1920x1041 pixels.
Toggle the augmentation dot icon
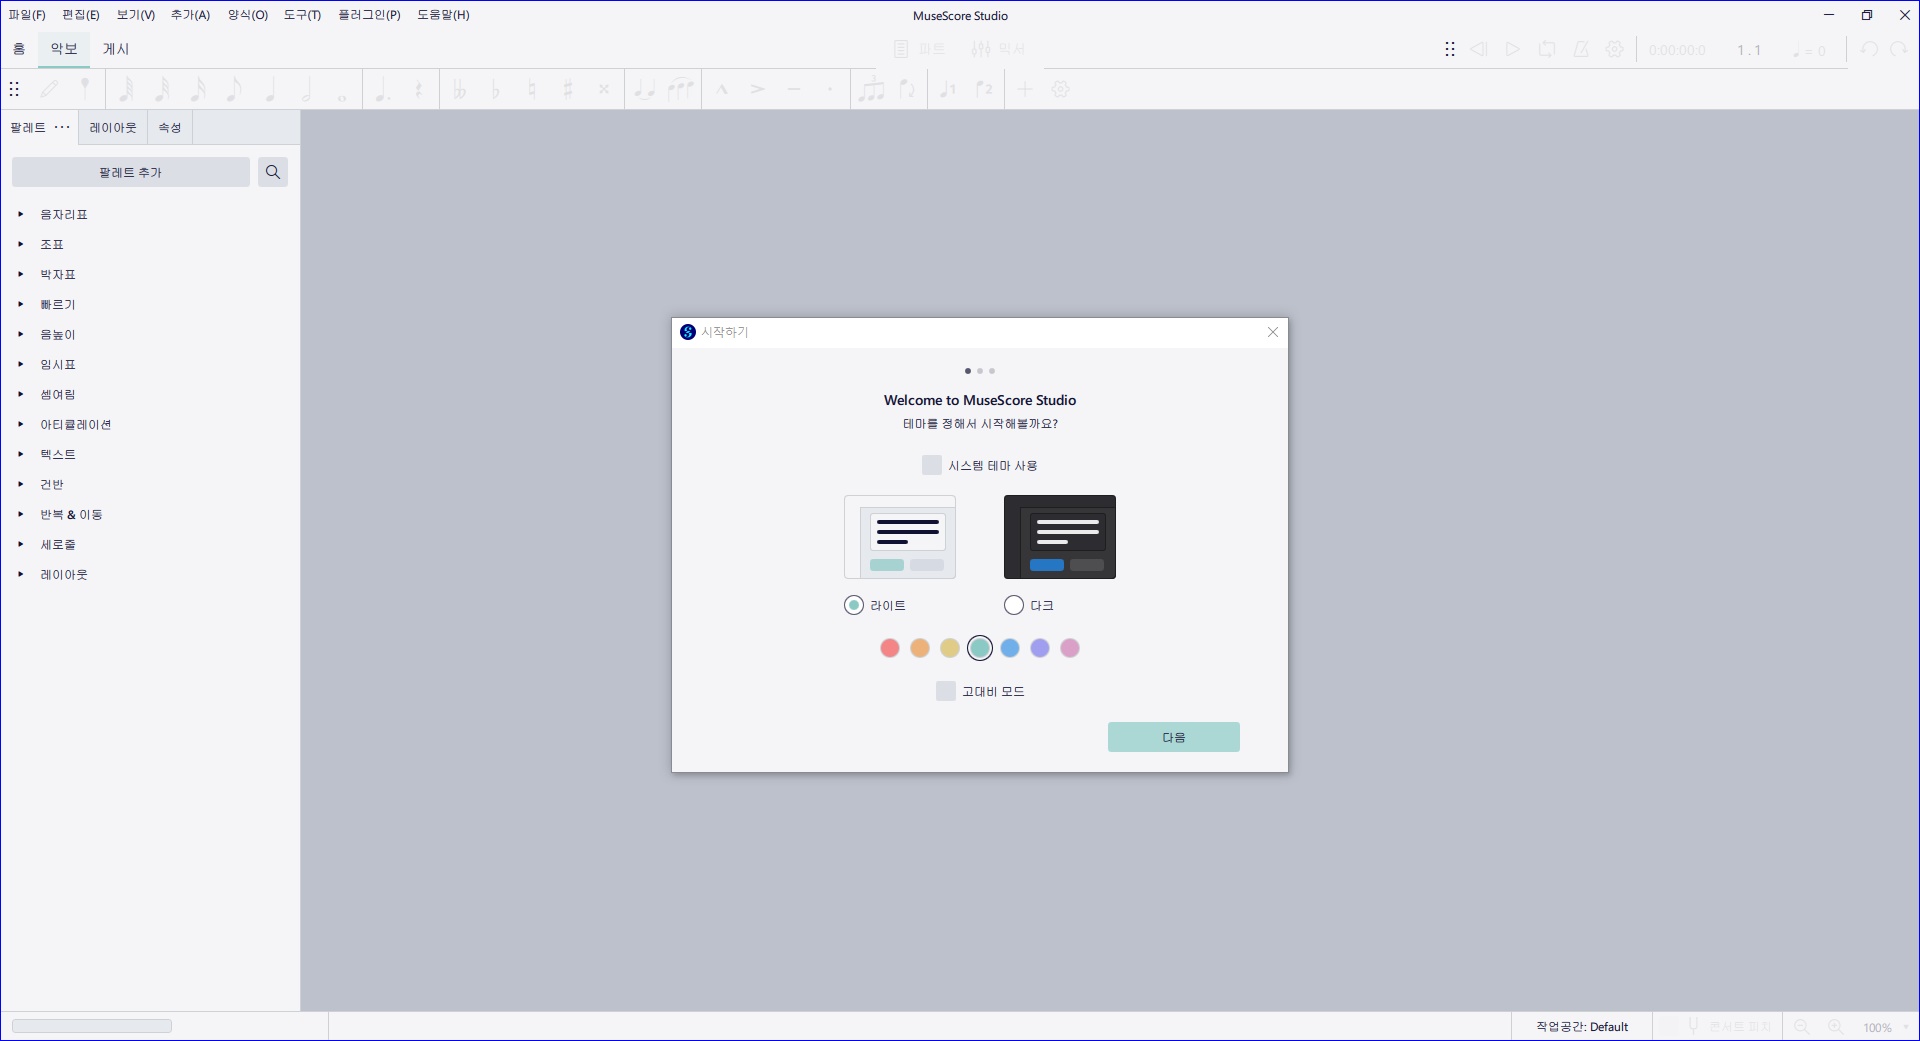click(x=382, y=89)
